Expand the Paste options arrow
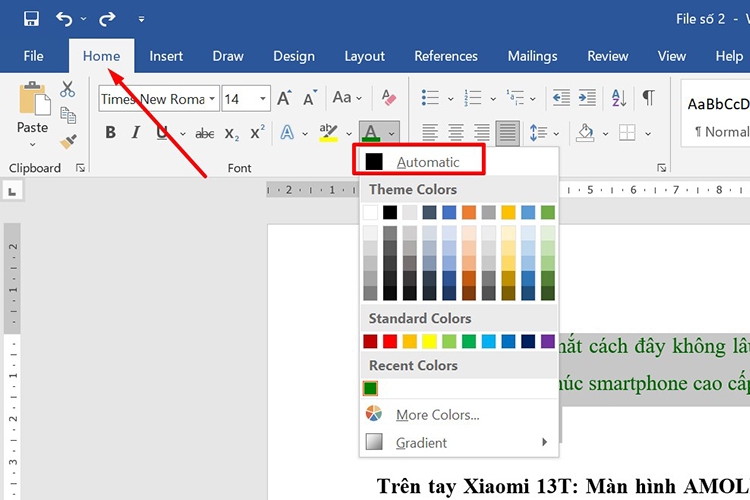Image resolution: width=750 pixels, height=500 pixels. (33, 144)
